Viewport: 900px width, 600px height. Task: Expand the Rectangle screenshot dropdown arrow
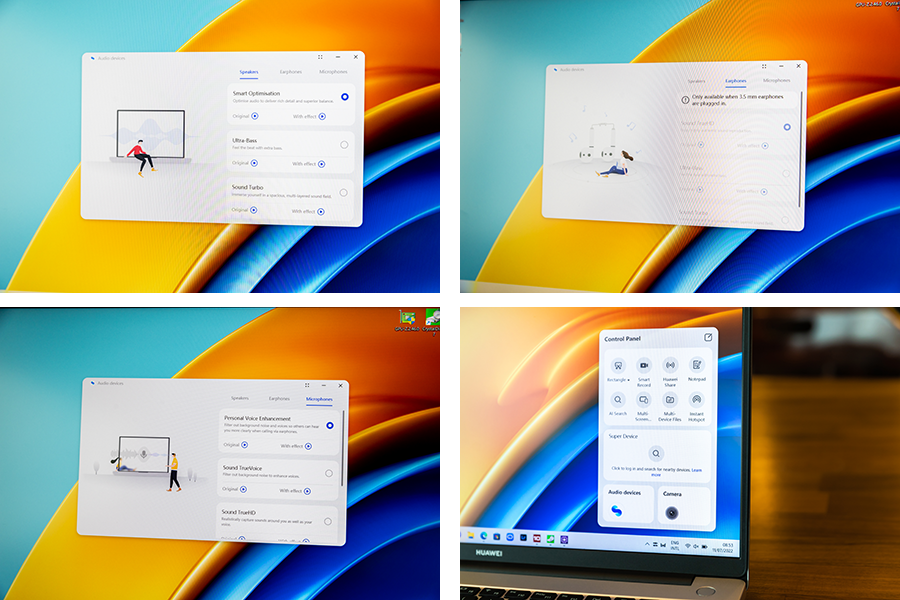tap(629, 380)
